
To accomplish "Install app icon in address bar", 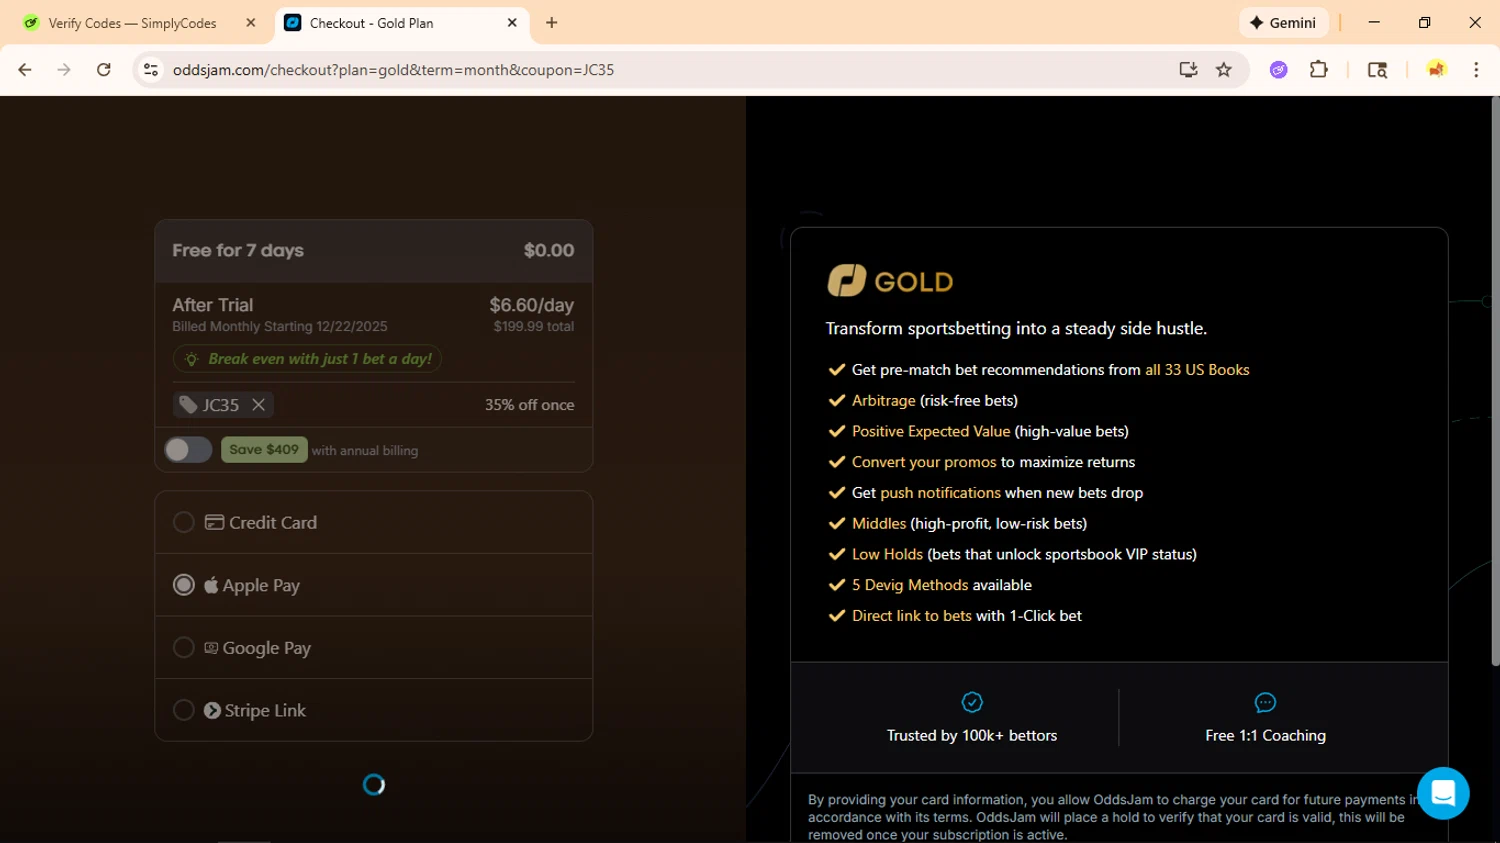I will 1188,70.
